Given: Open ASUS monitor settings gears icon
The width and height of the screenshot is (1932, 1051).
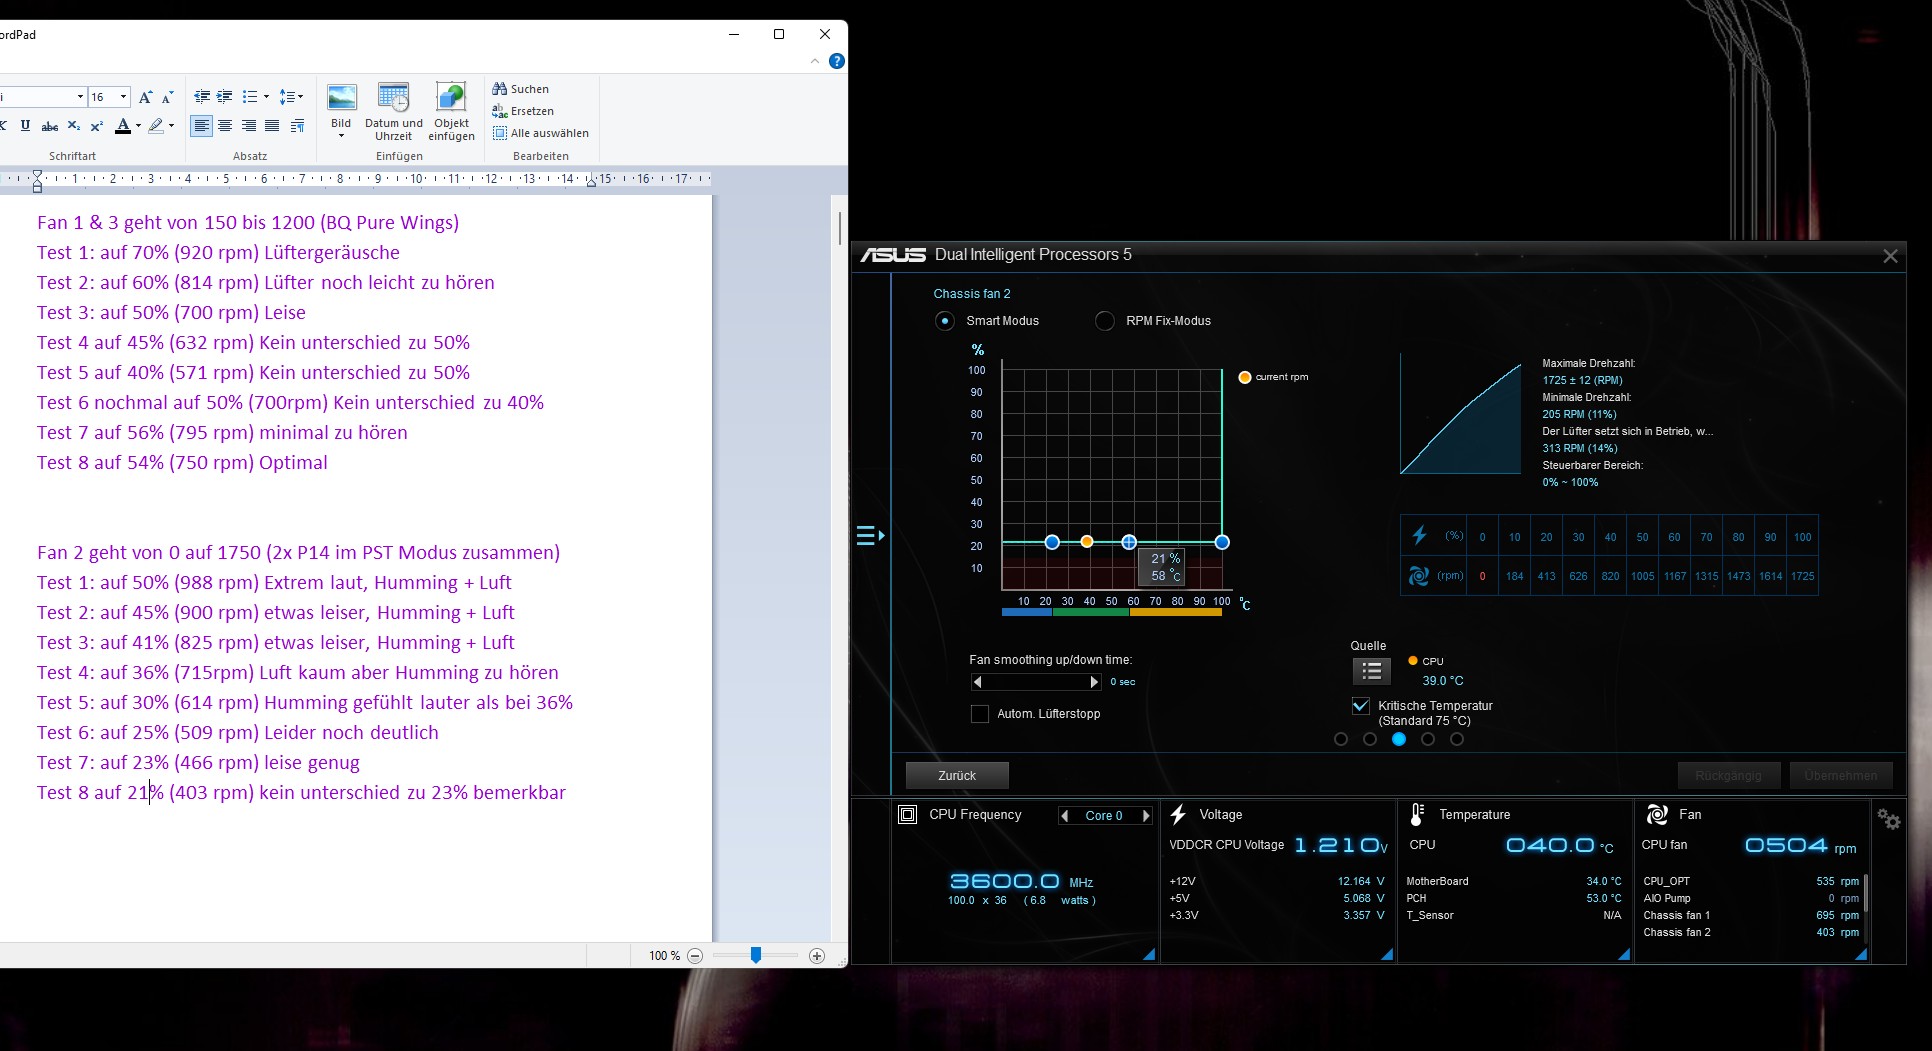Looking at the screenshot, I should (x=1888, y=819).
